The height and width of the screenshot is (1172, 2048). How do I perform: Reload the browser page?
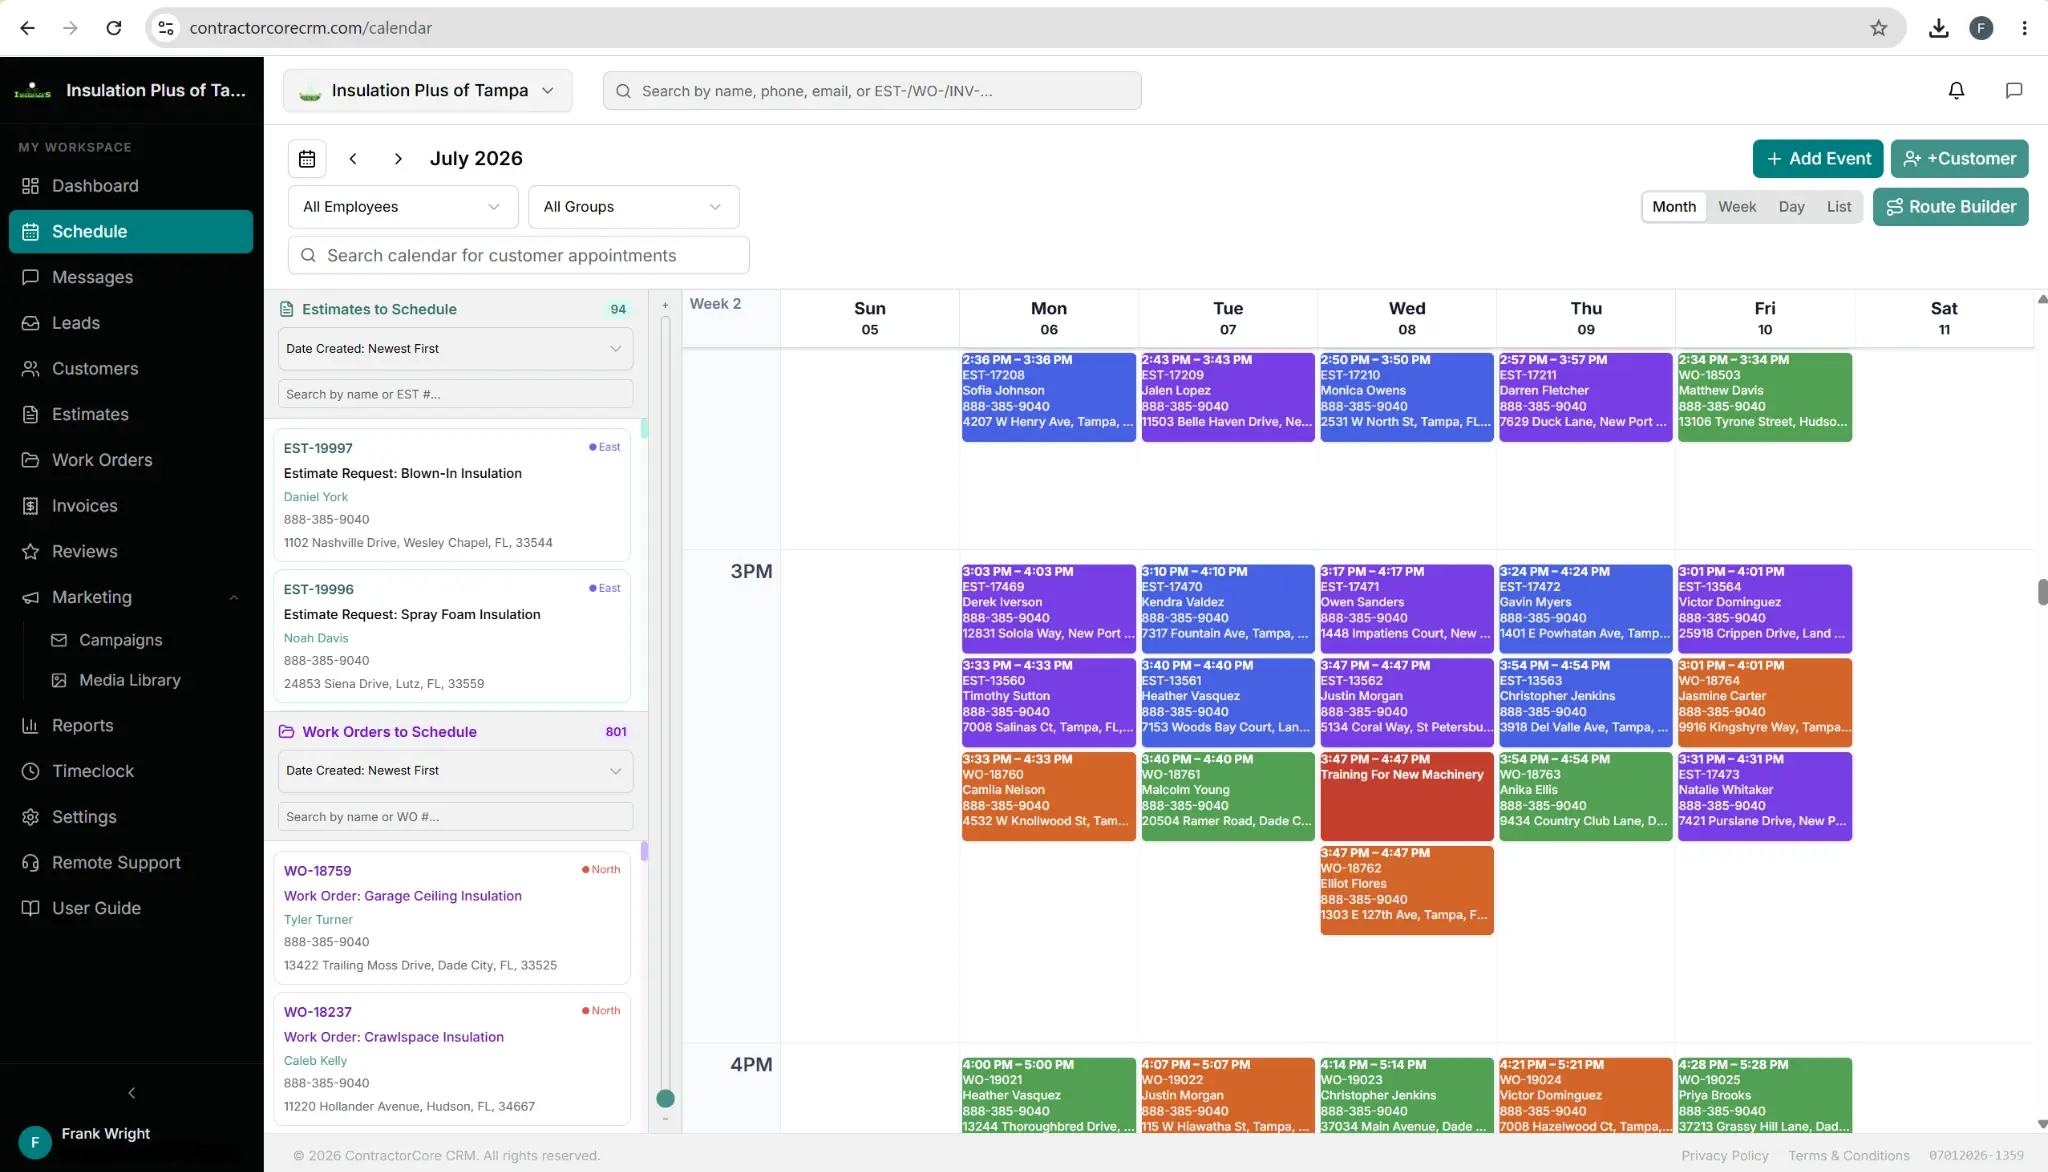pos(114,28)
